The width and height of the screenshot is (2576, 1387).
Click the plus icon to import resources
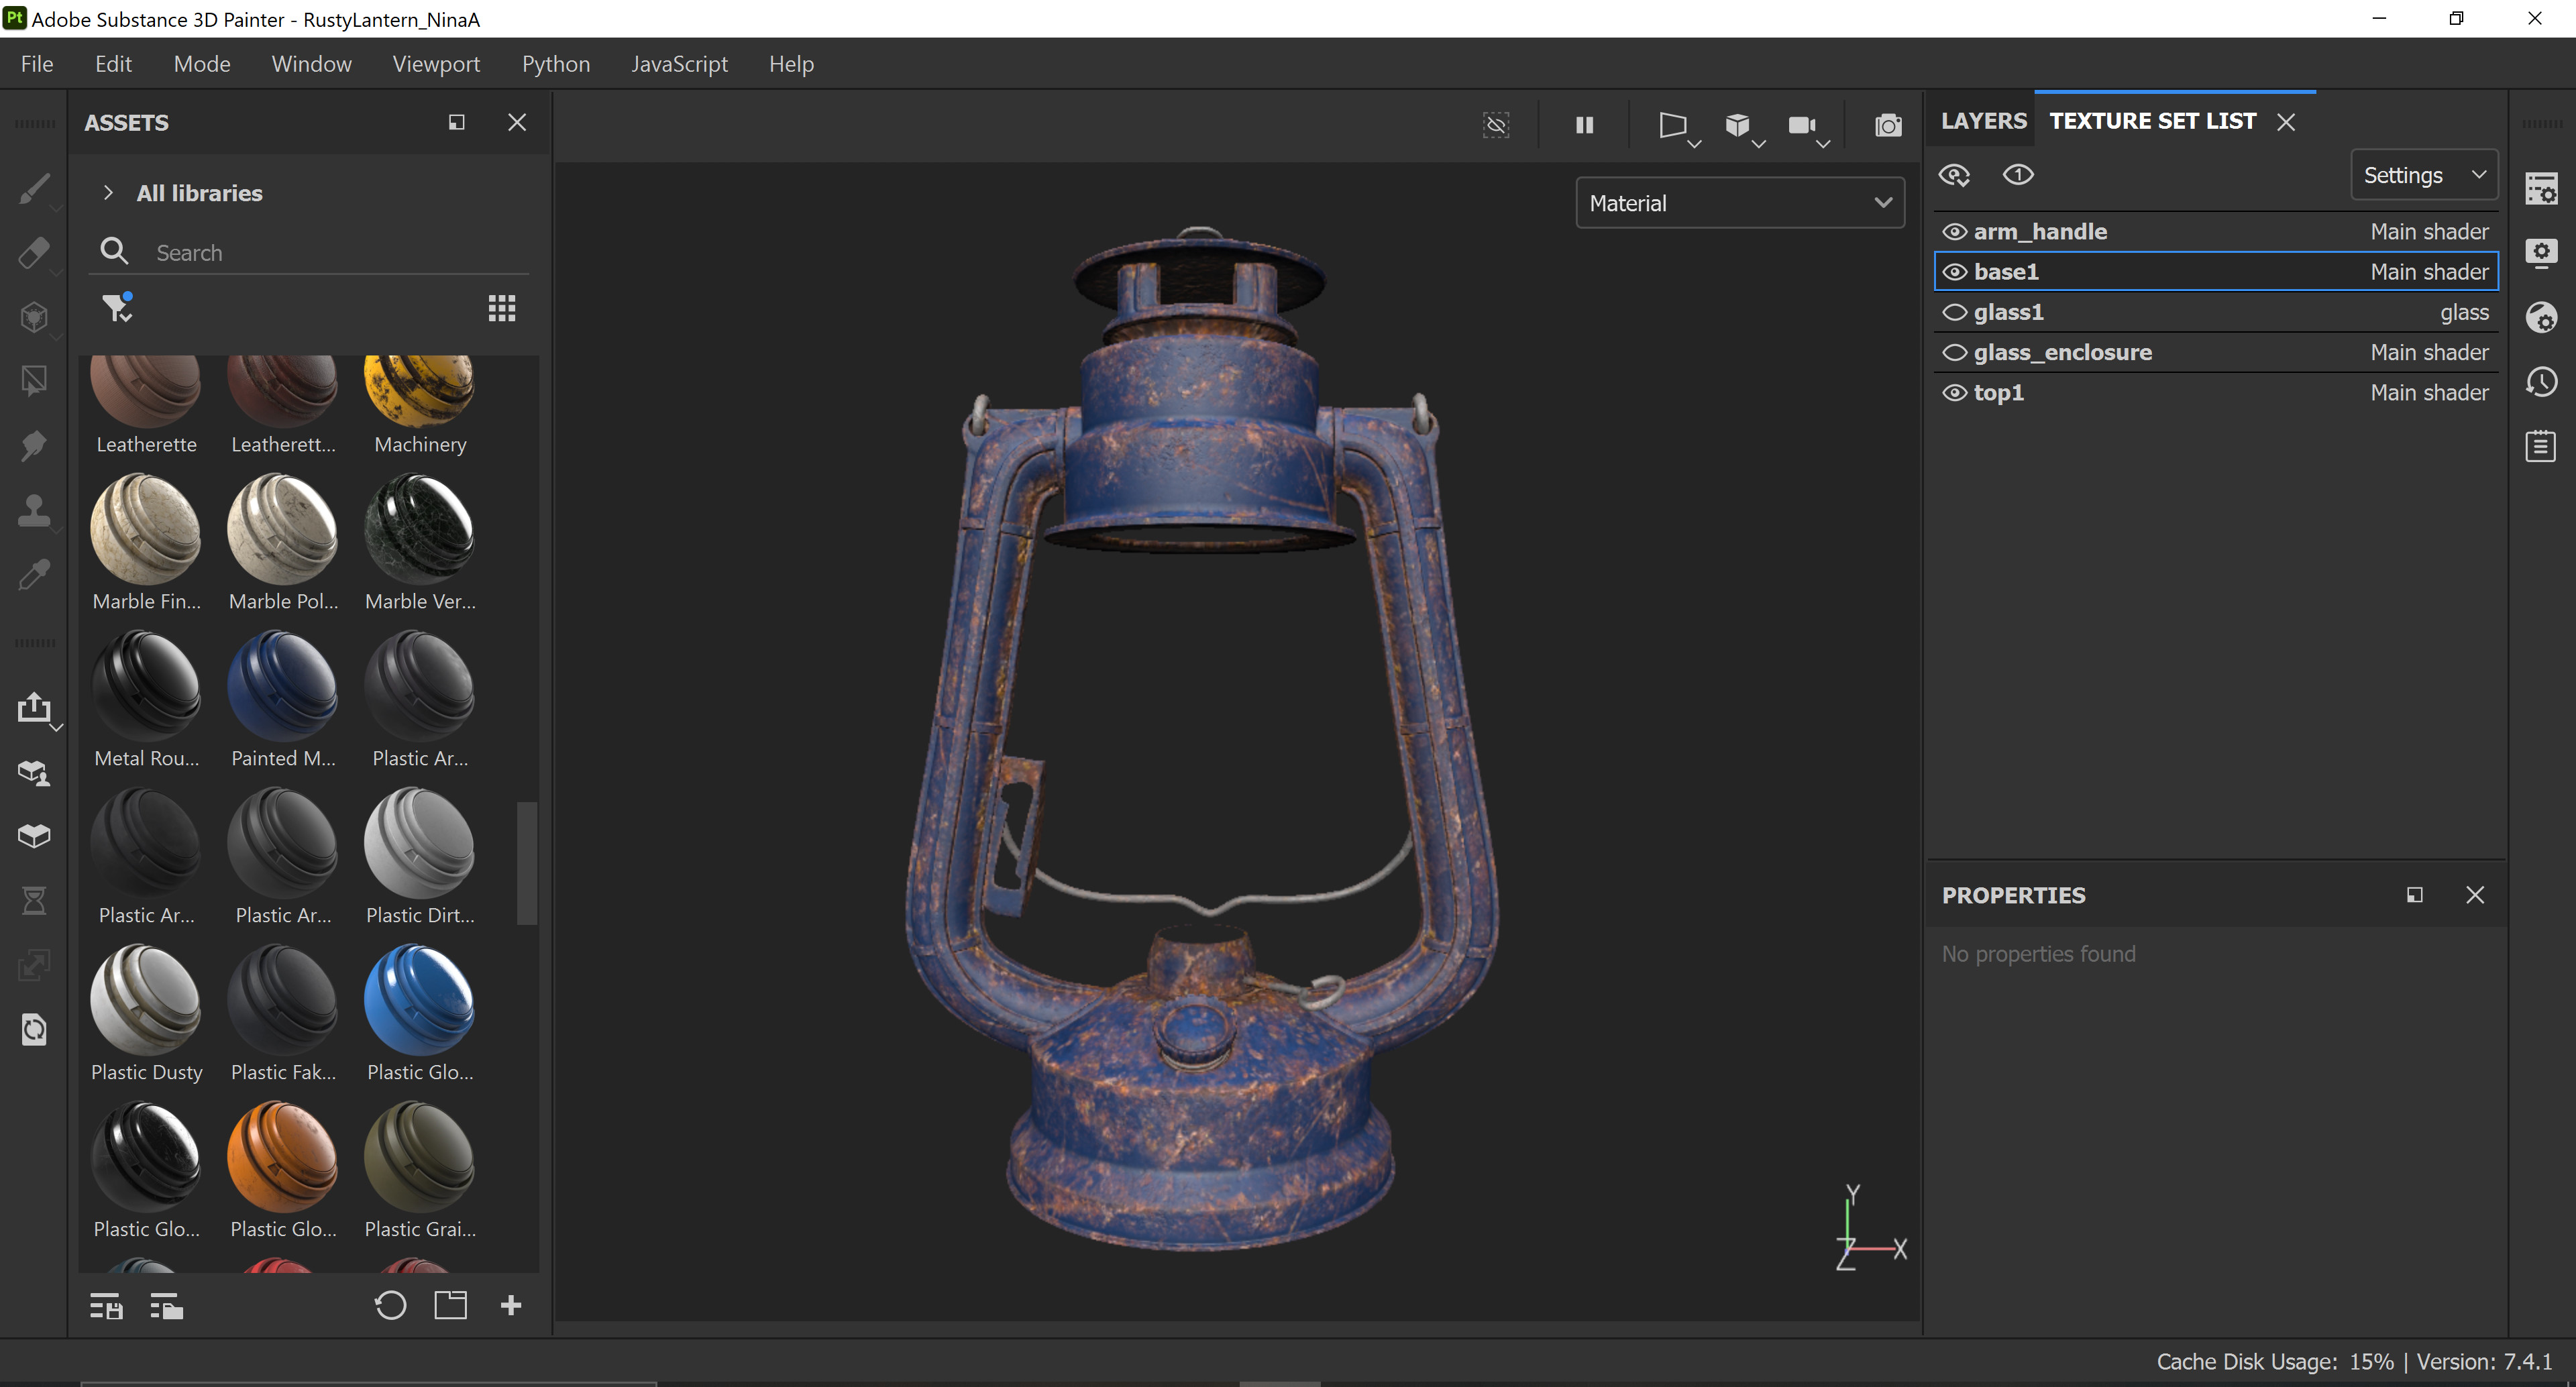511,1305
